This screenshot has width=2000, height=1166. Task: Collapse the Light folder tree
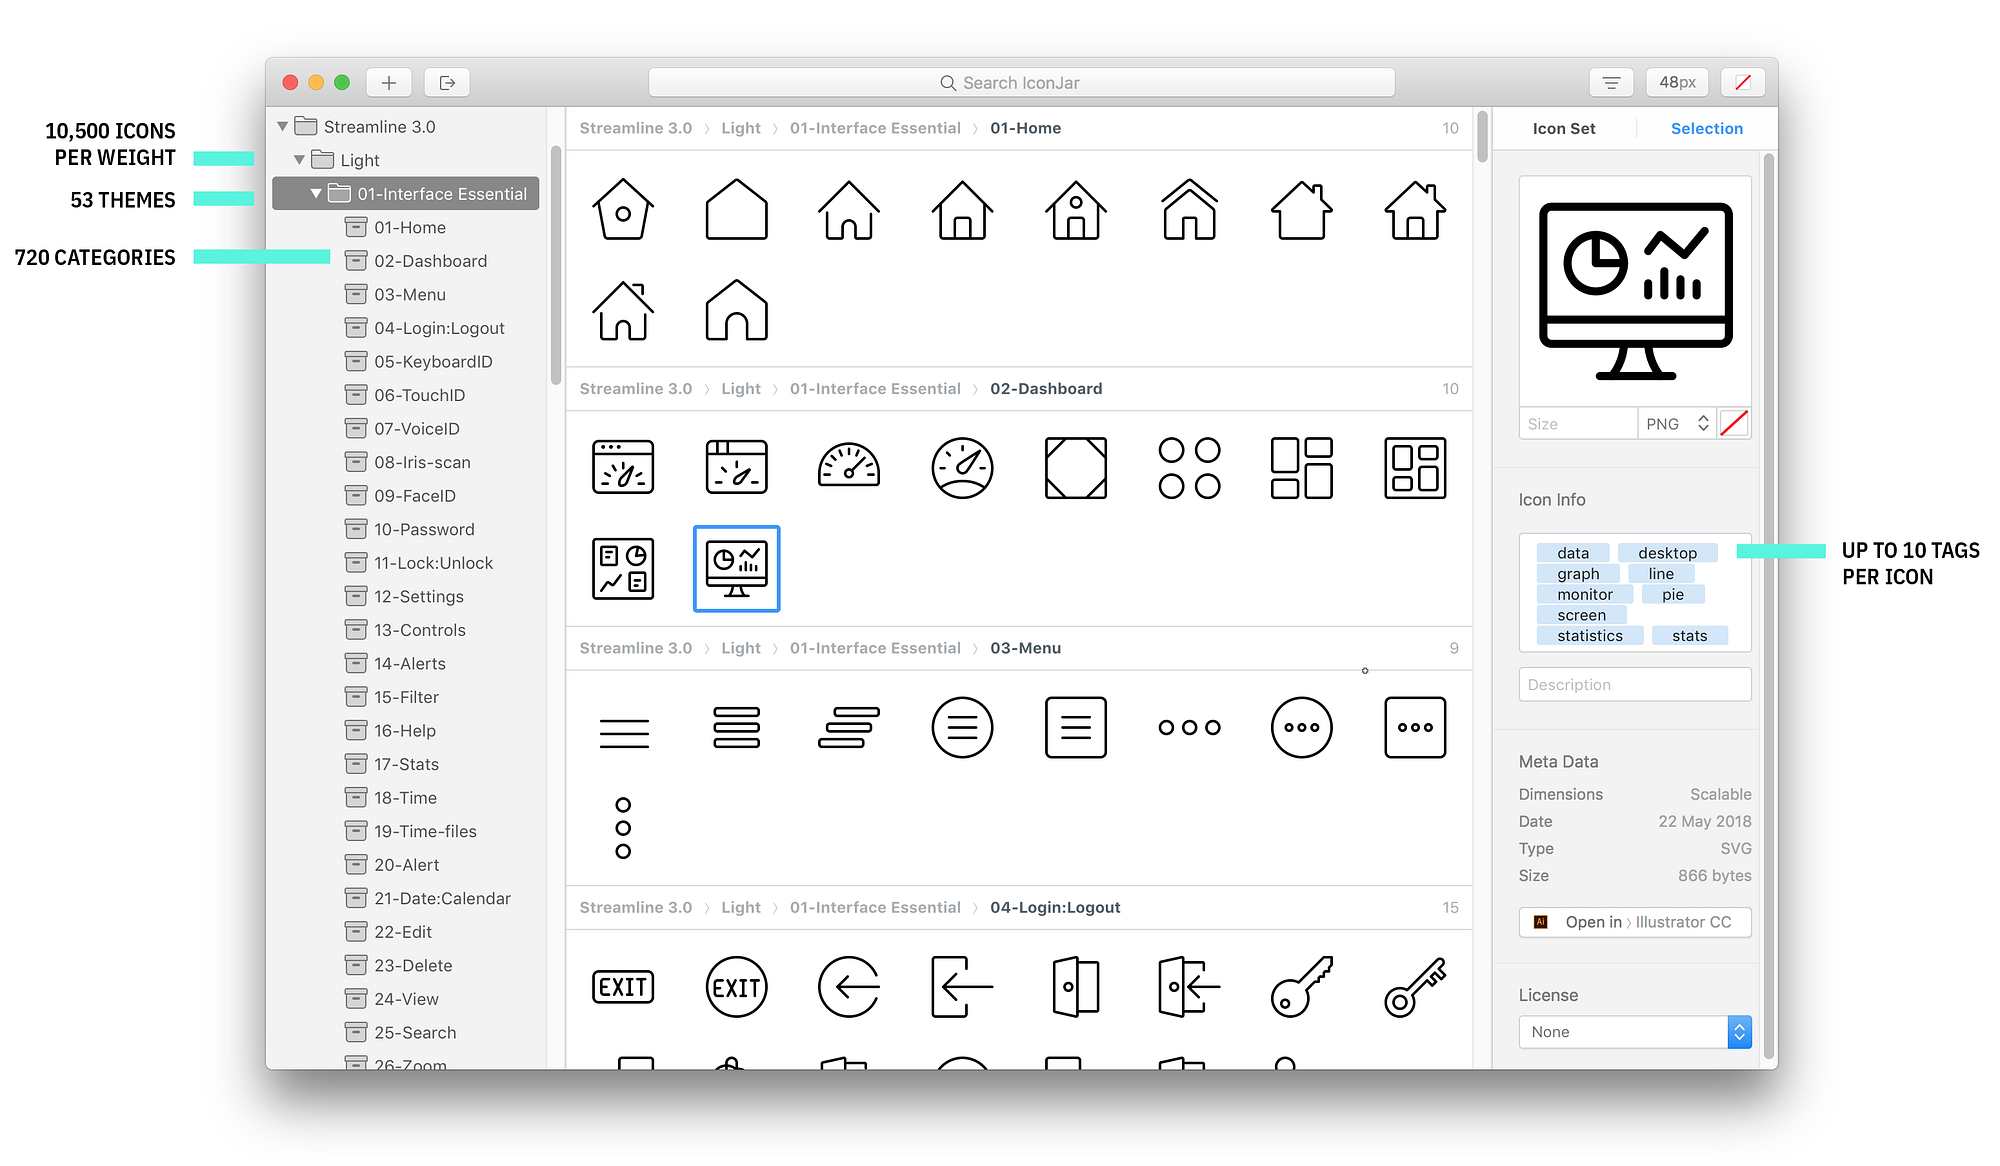[x=299, y=160]
